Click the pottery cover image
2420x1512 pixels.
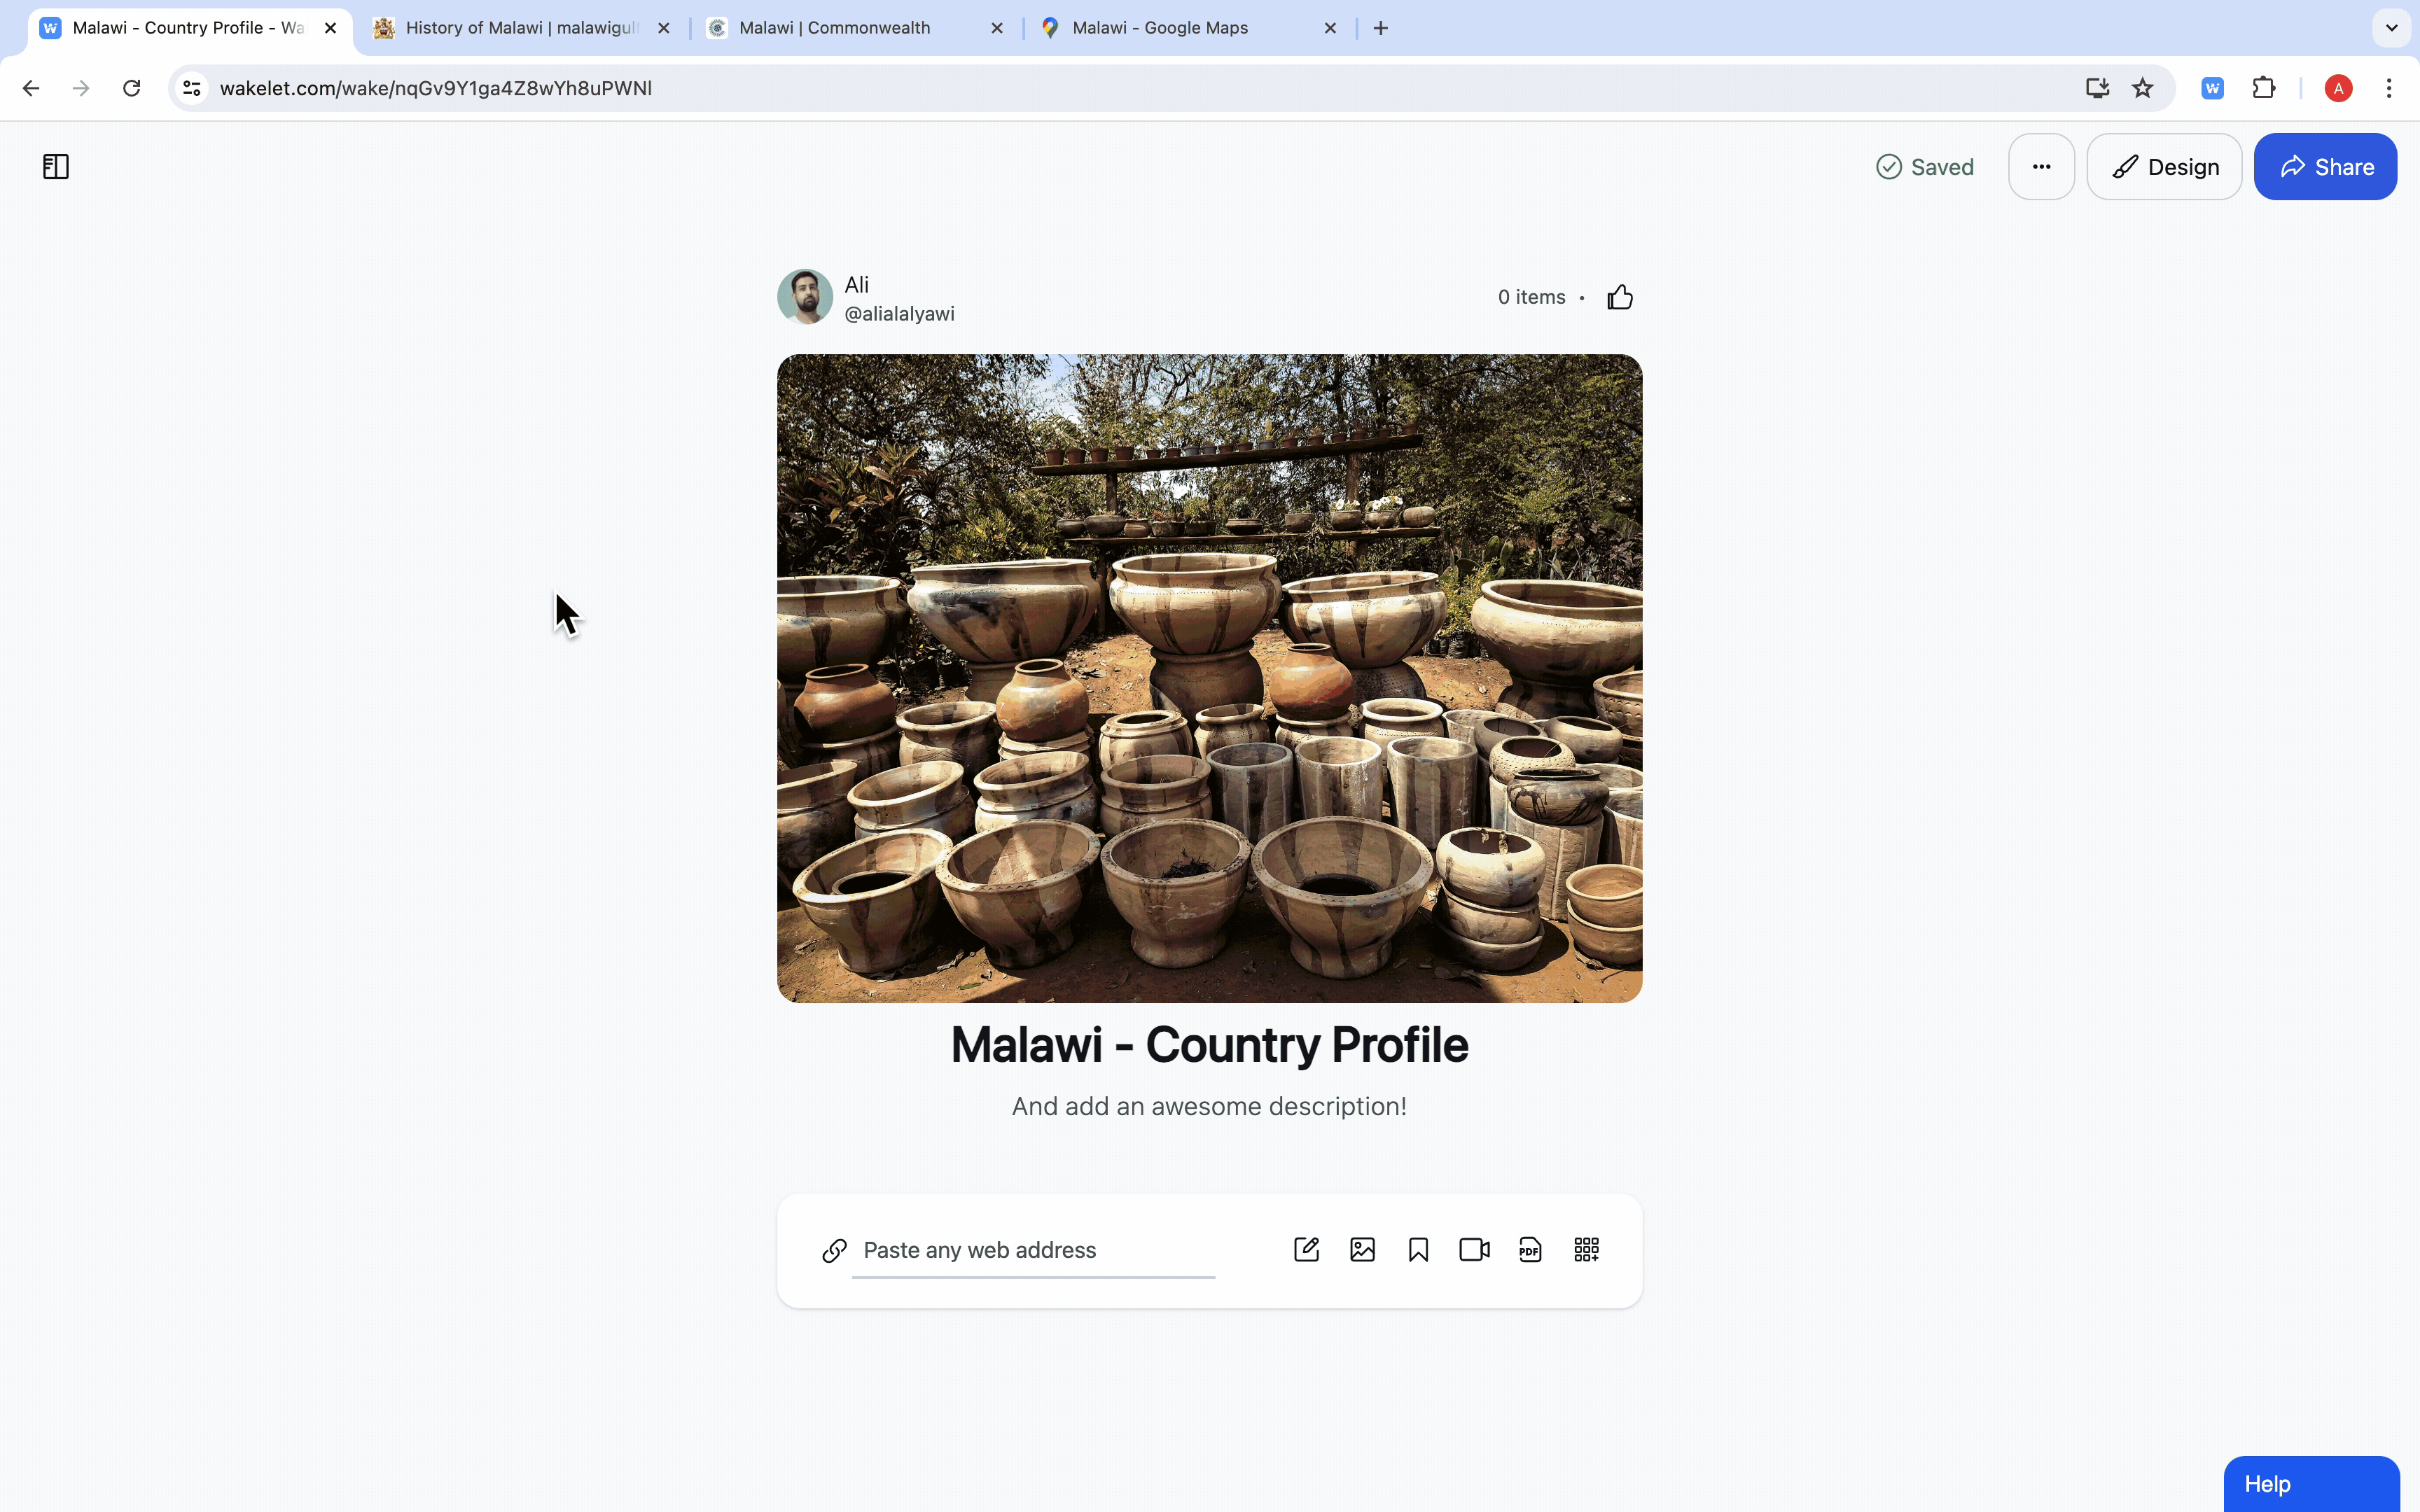coord(1209,678)
